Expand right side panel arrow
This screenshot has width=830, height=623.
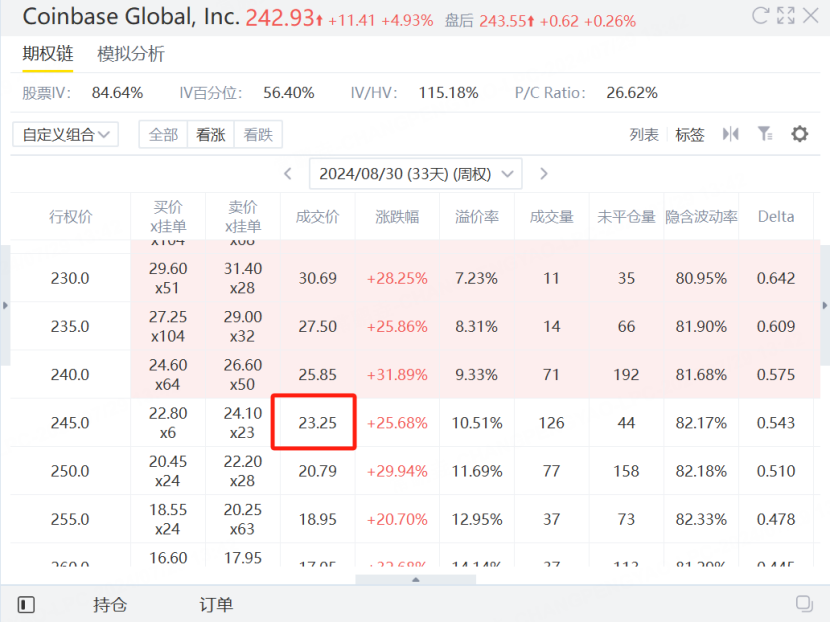pyautogui.click(x=825, y=305)
